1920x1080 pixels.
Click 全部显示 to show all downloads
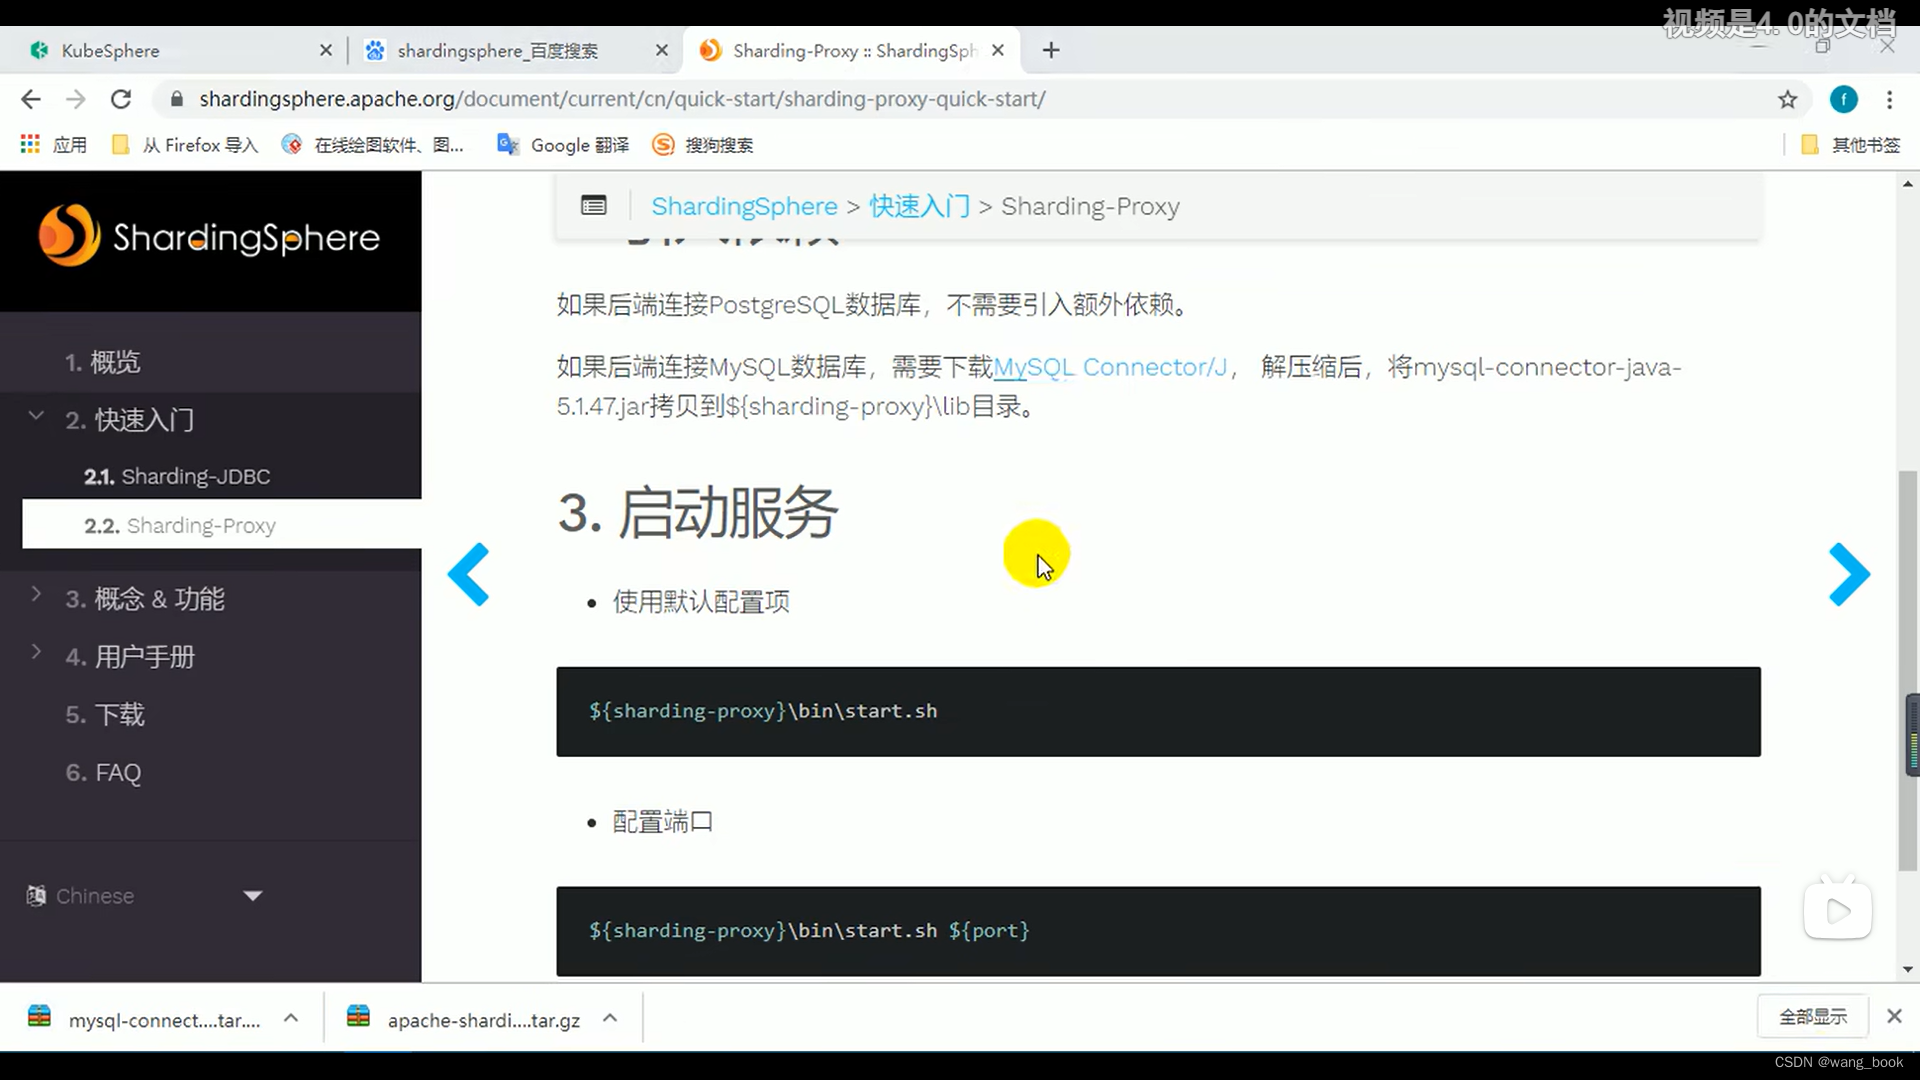pyautogui.click(x=1812, y=1017)
